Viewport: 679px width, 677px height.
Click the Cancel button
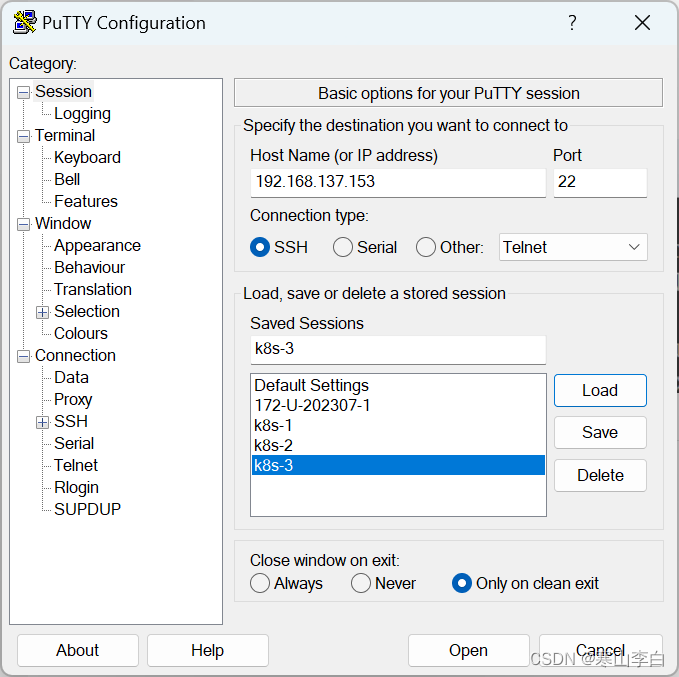point(601,651)
